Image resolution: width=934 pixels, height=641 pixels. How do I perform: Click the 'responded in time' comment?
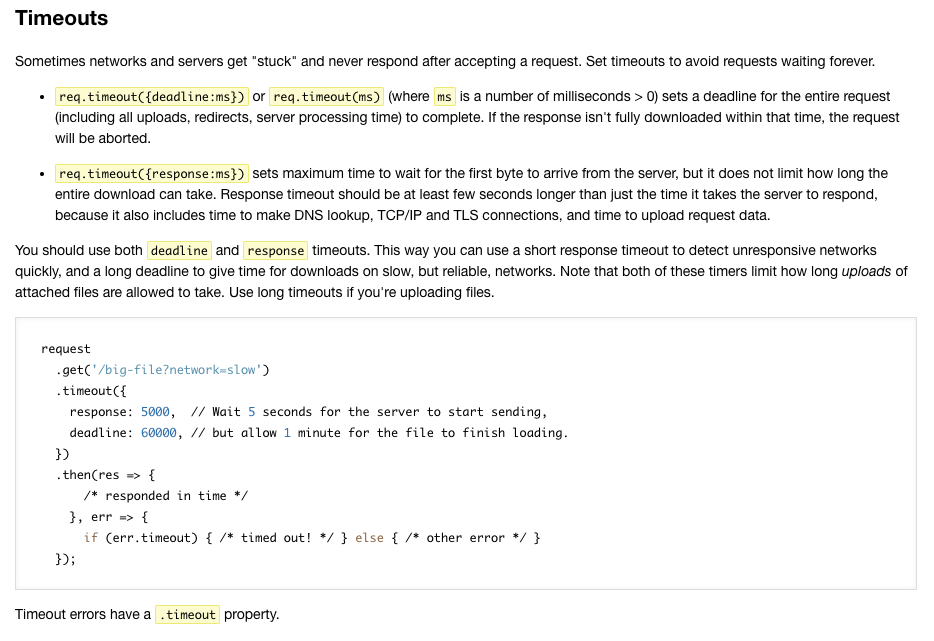166,496
